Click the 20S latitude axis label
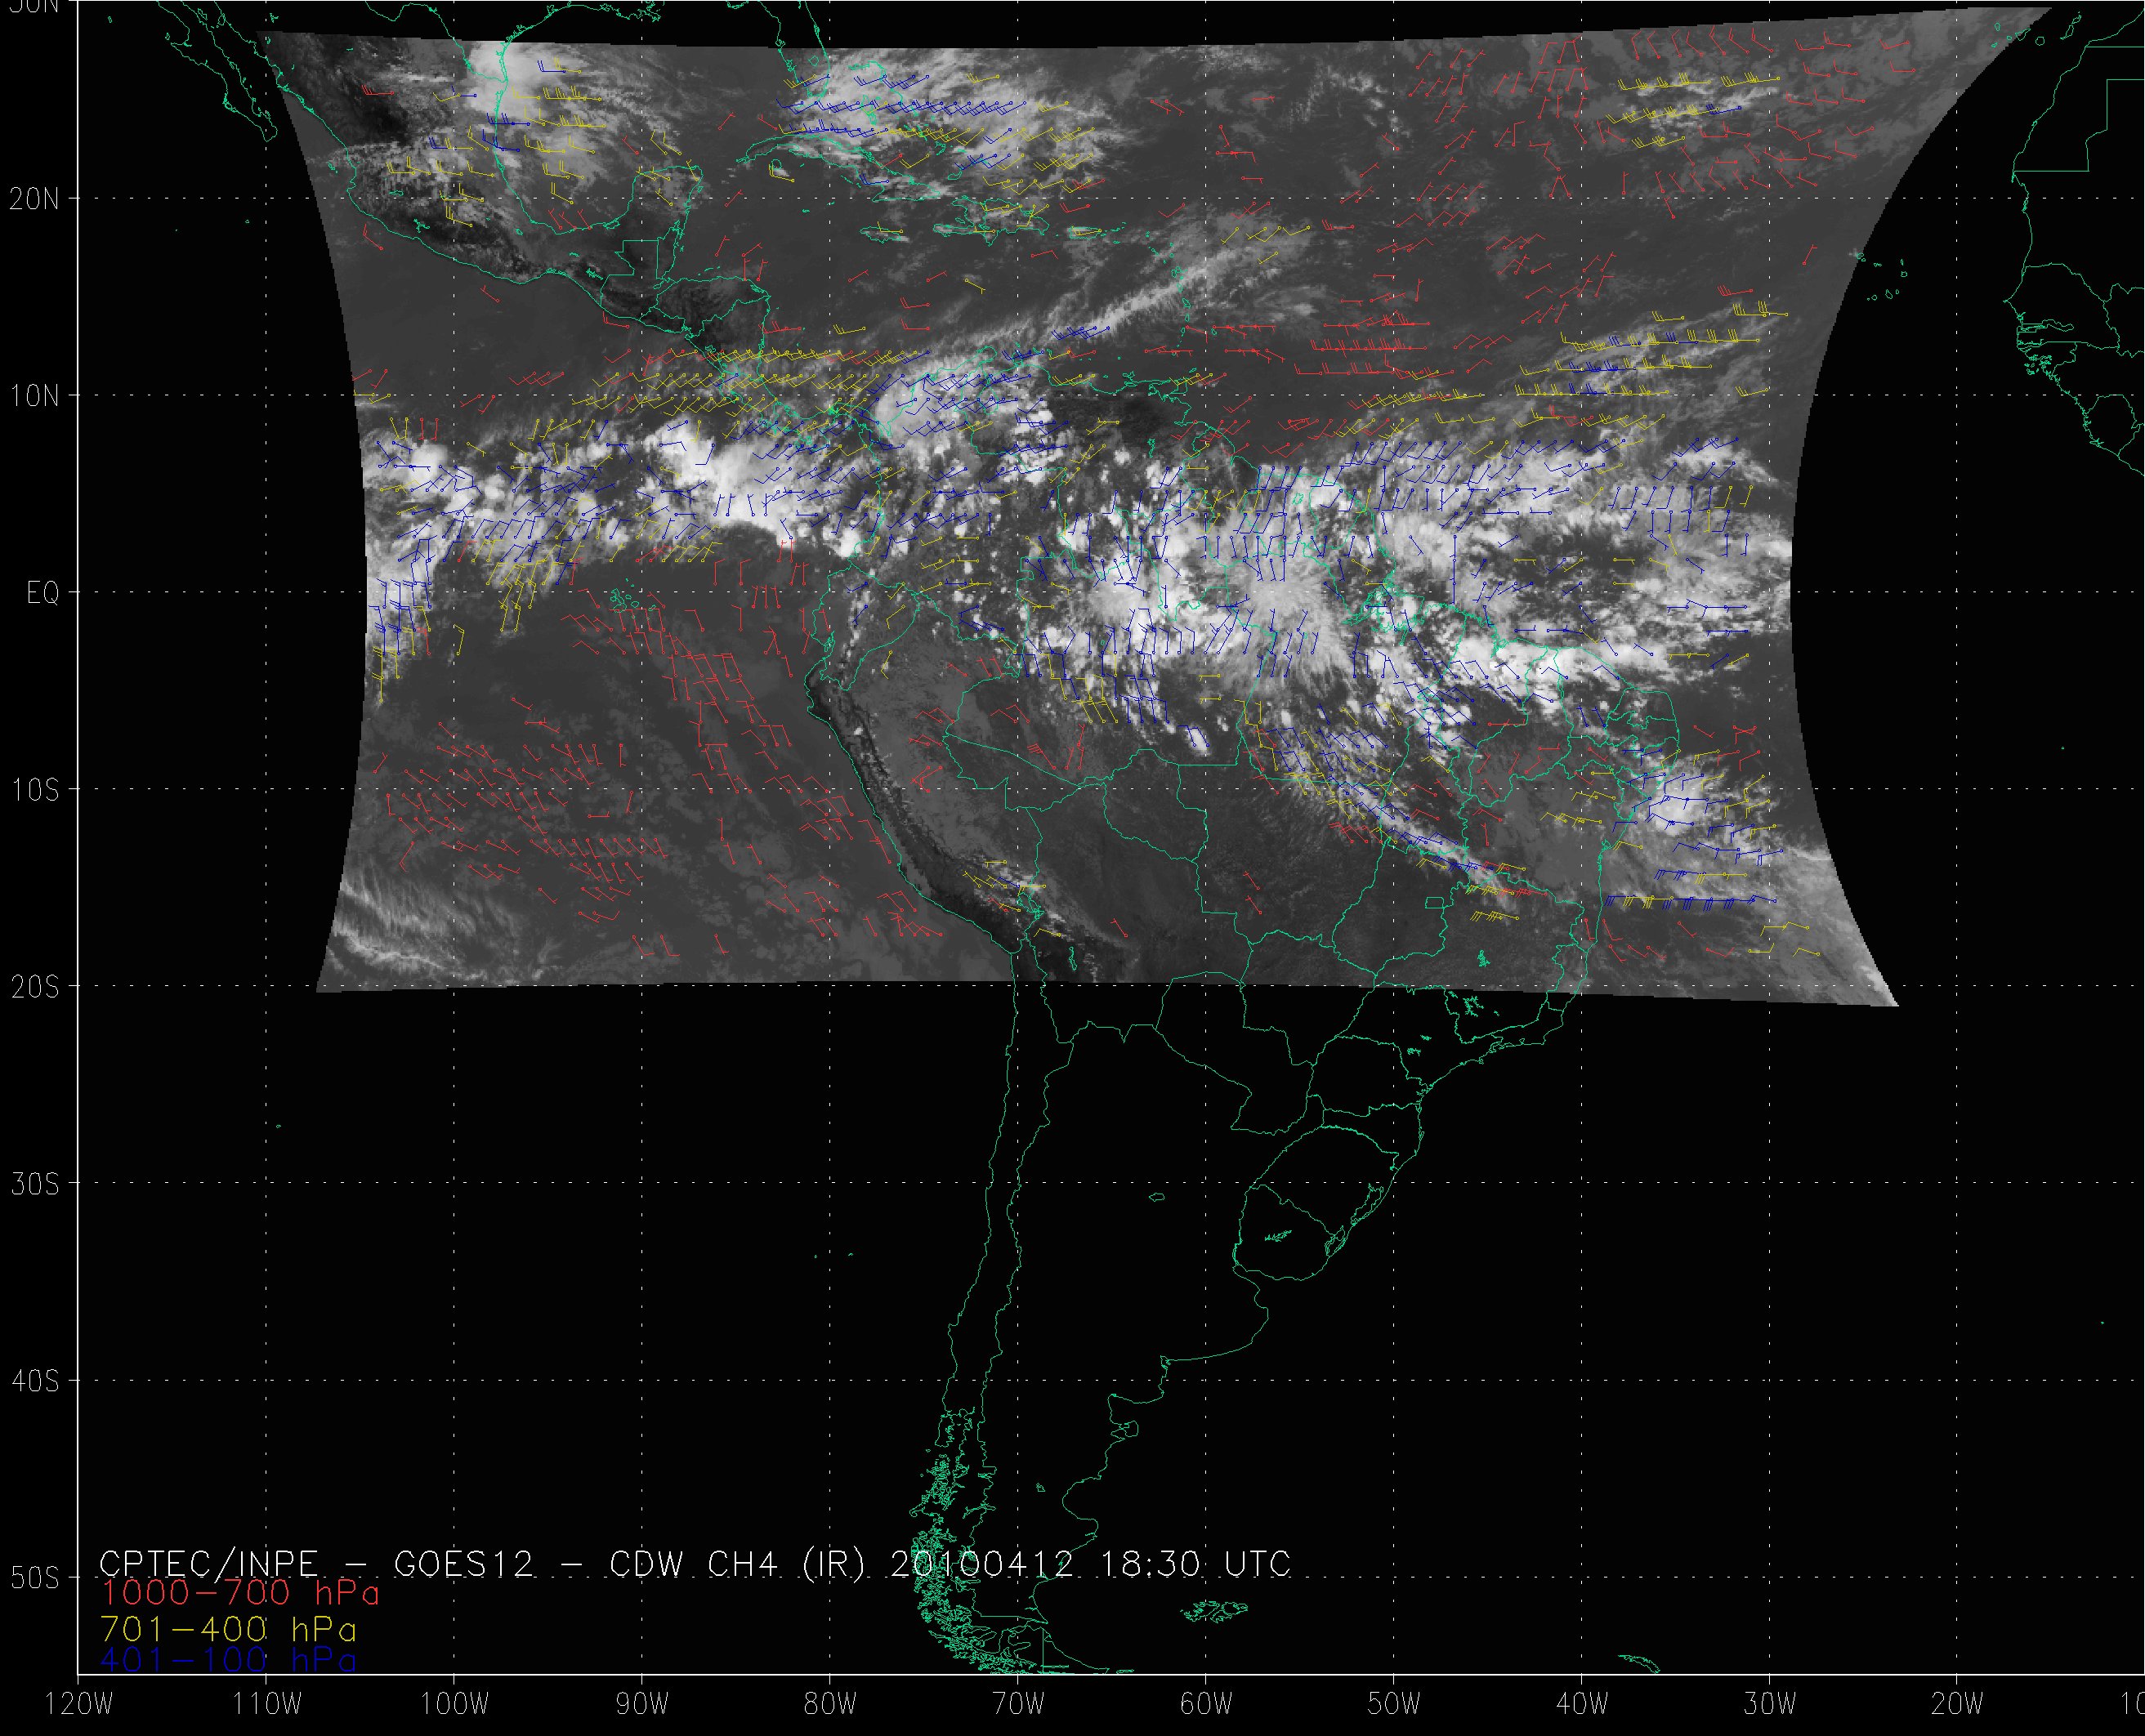2145x1736 pixels. 34,987
